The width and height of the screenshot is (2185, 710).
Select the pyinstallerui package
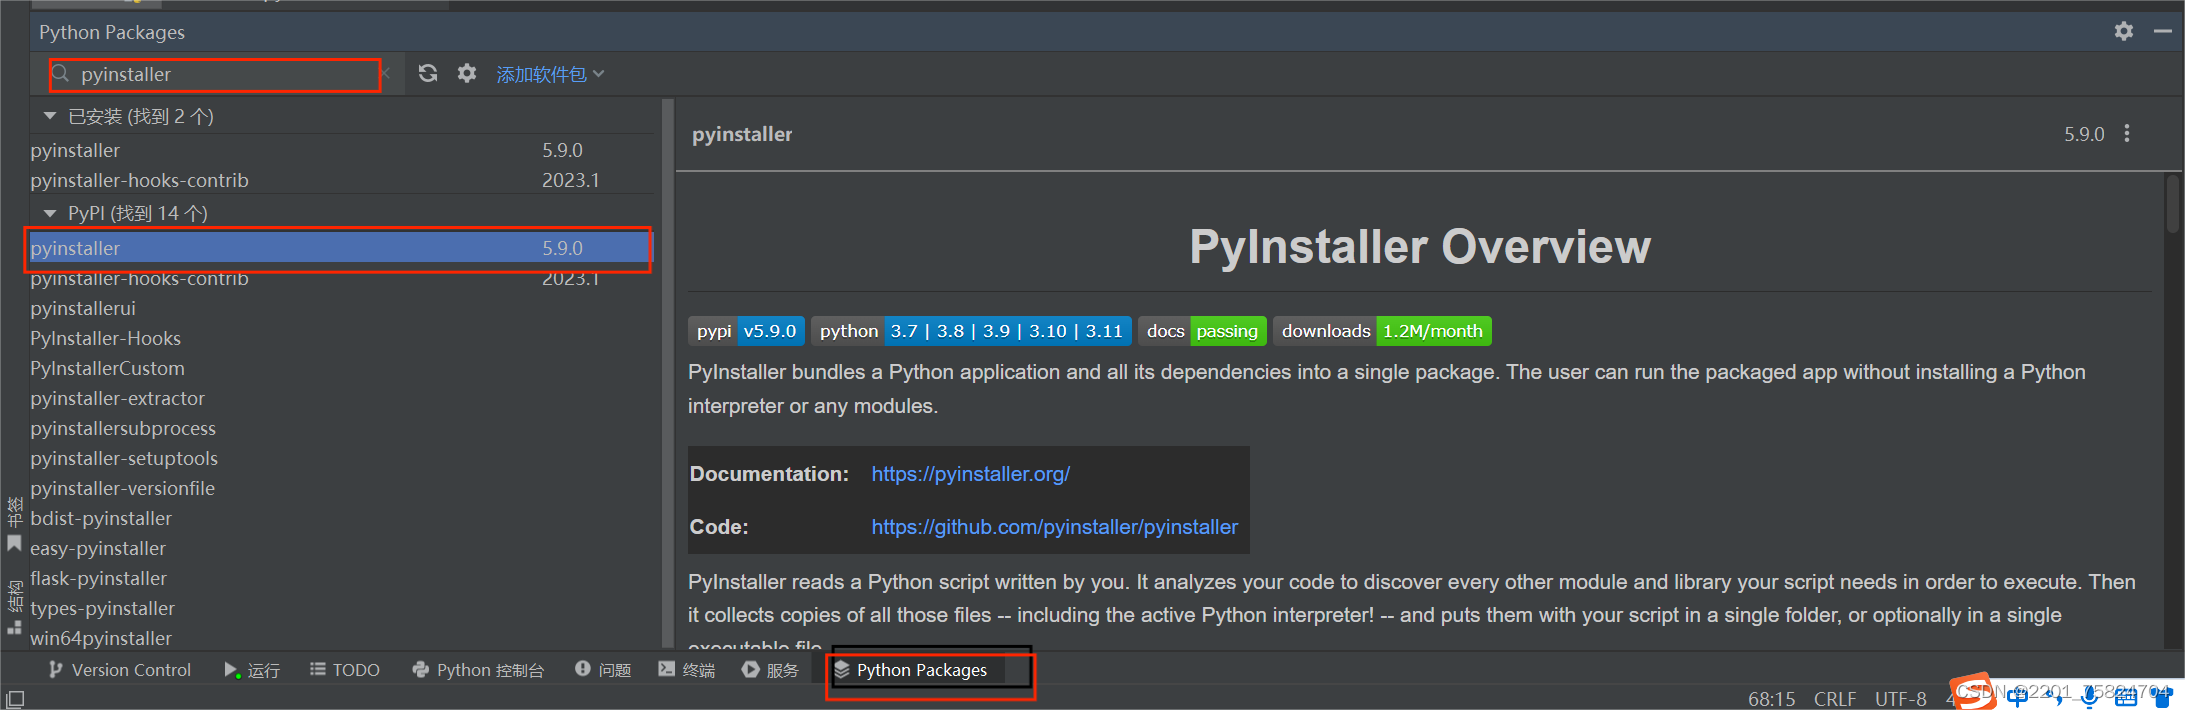coord(341,308)
